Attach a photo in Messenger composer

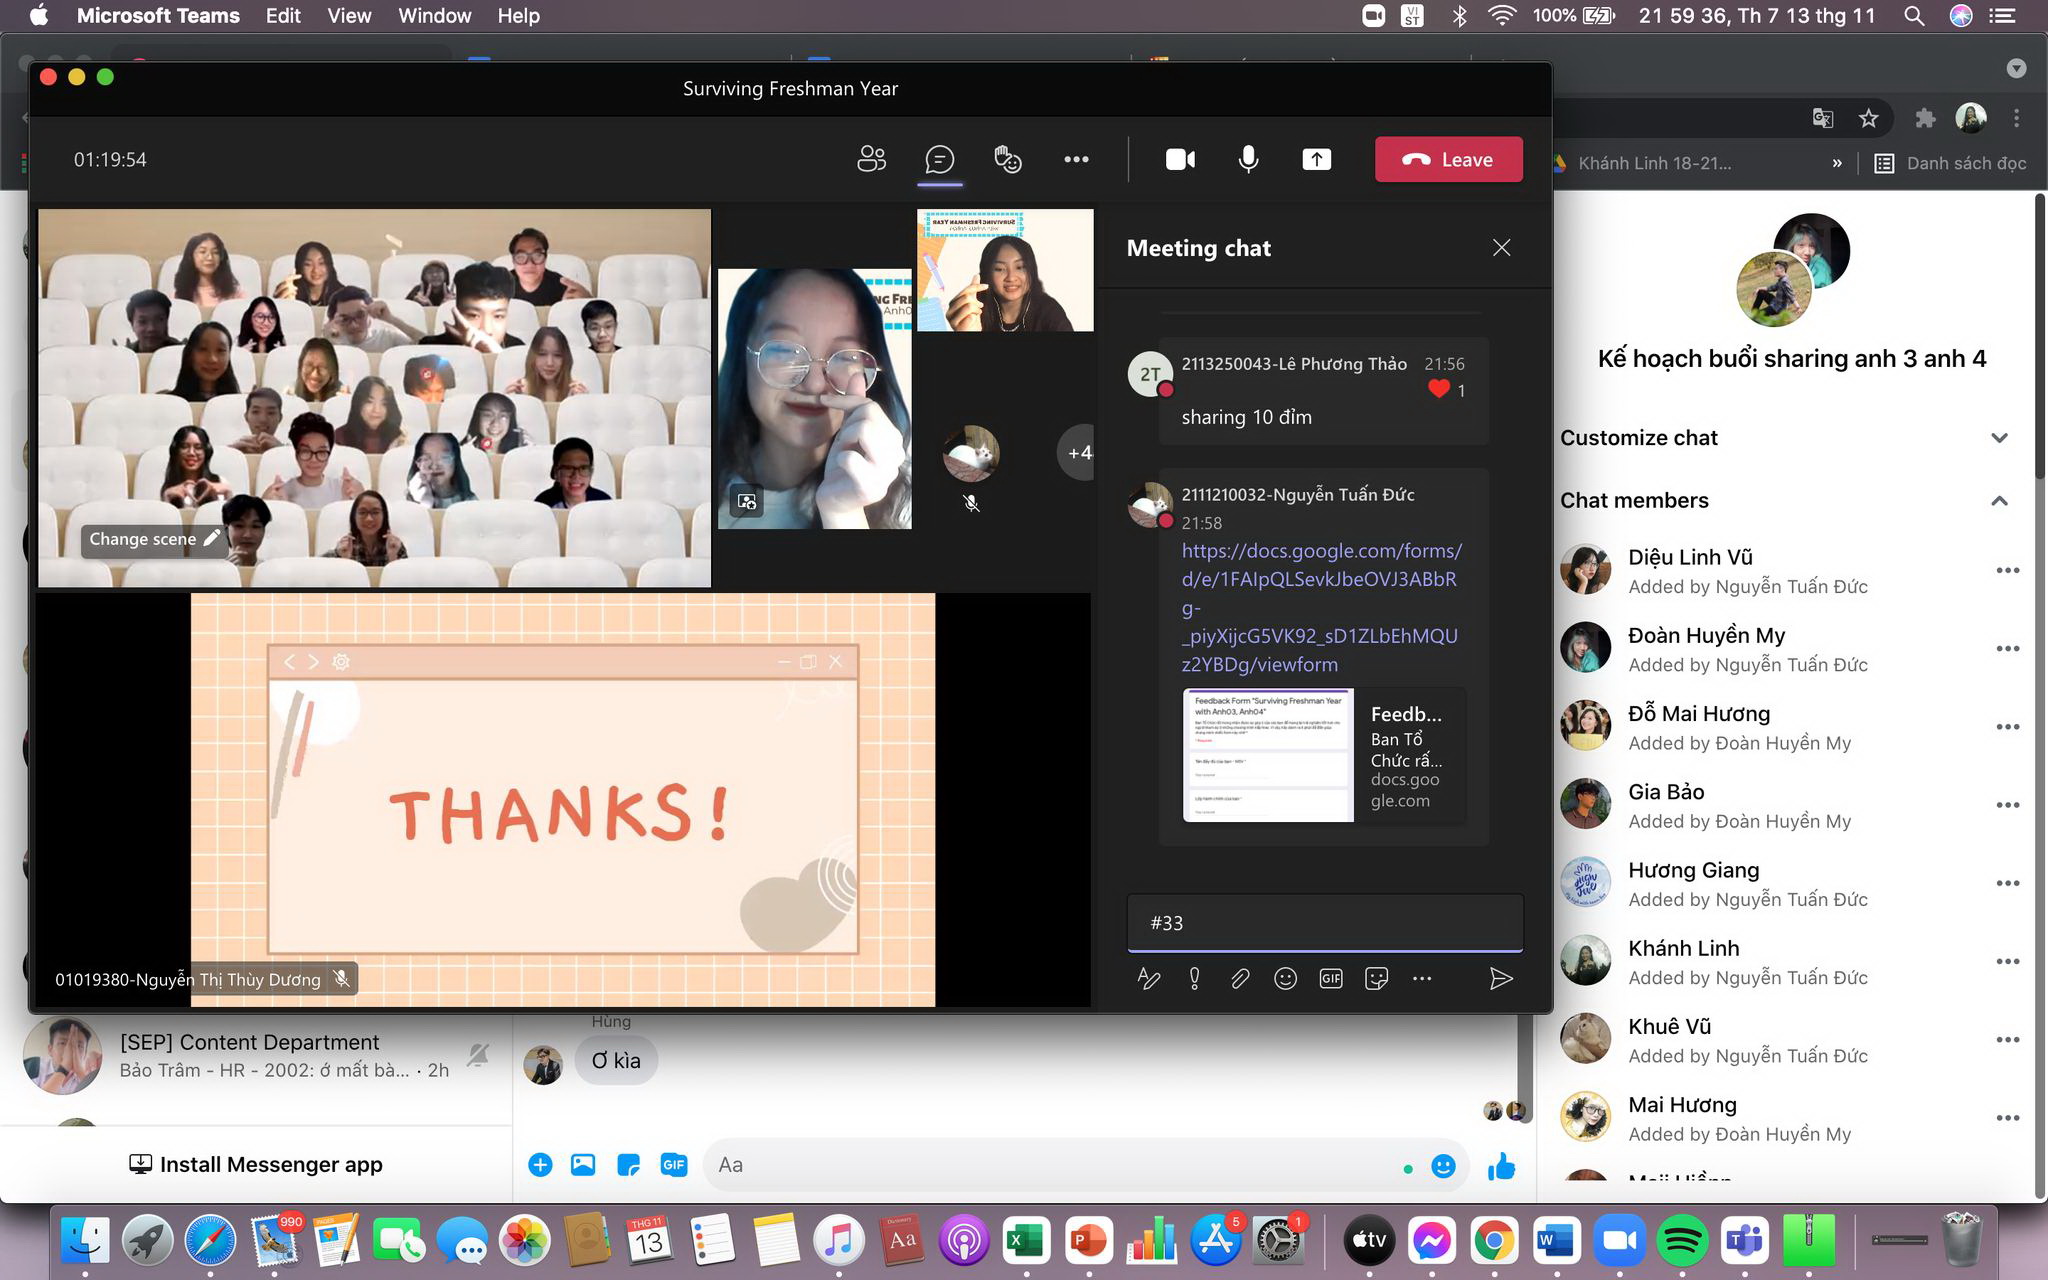[583, 1165]
